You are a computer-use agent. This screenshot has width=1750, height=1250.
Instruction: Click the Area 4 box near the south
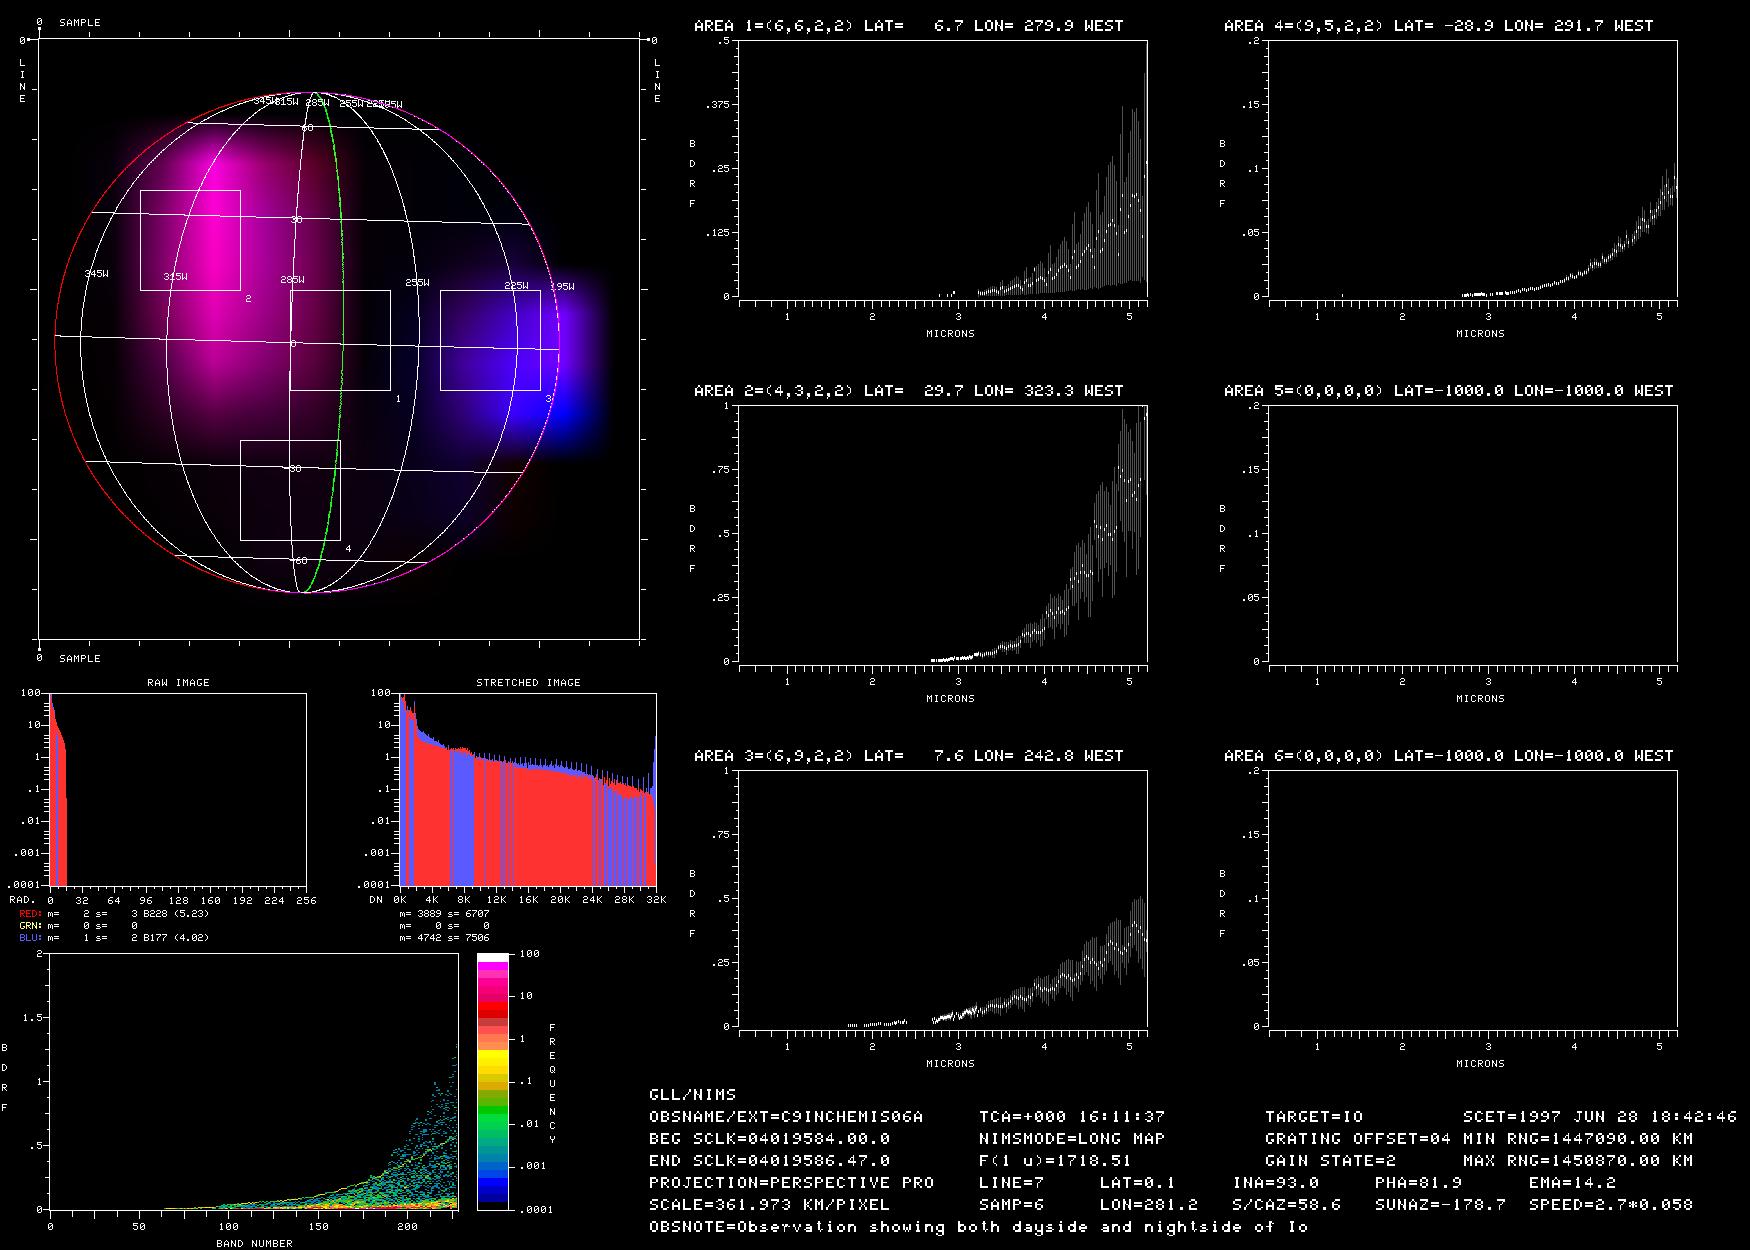[x=290, y=490]
